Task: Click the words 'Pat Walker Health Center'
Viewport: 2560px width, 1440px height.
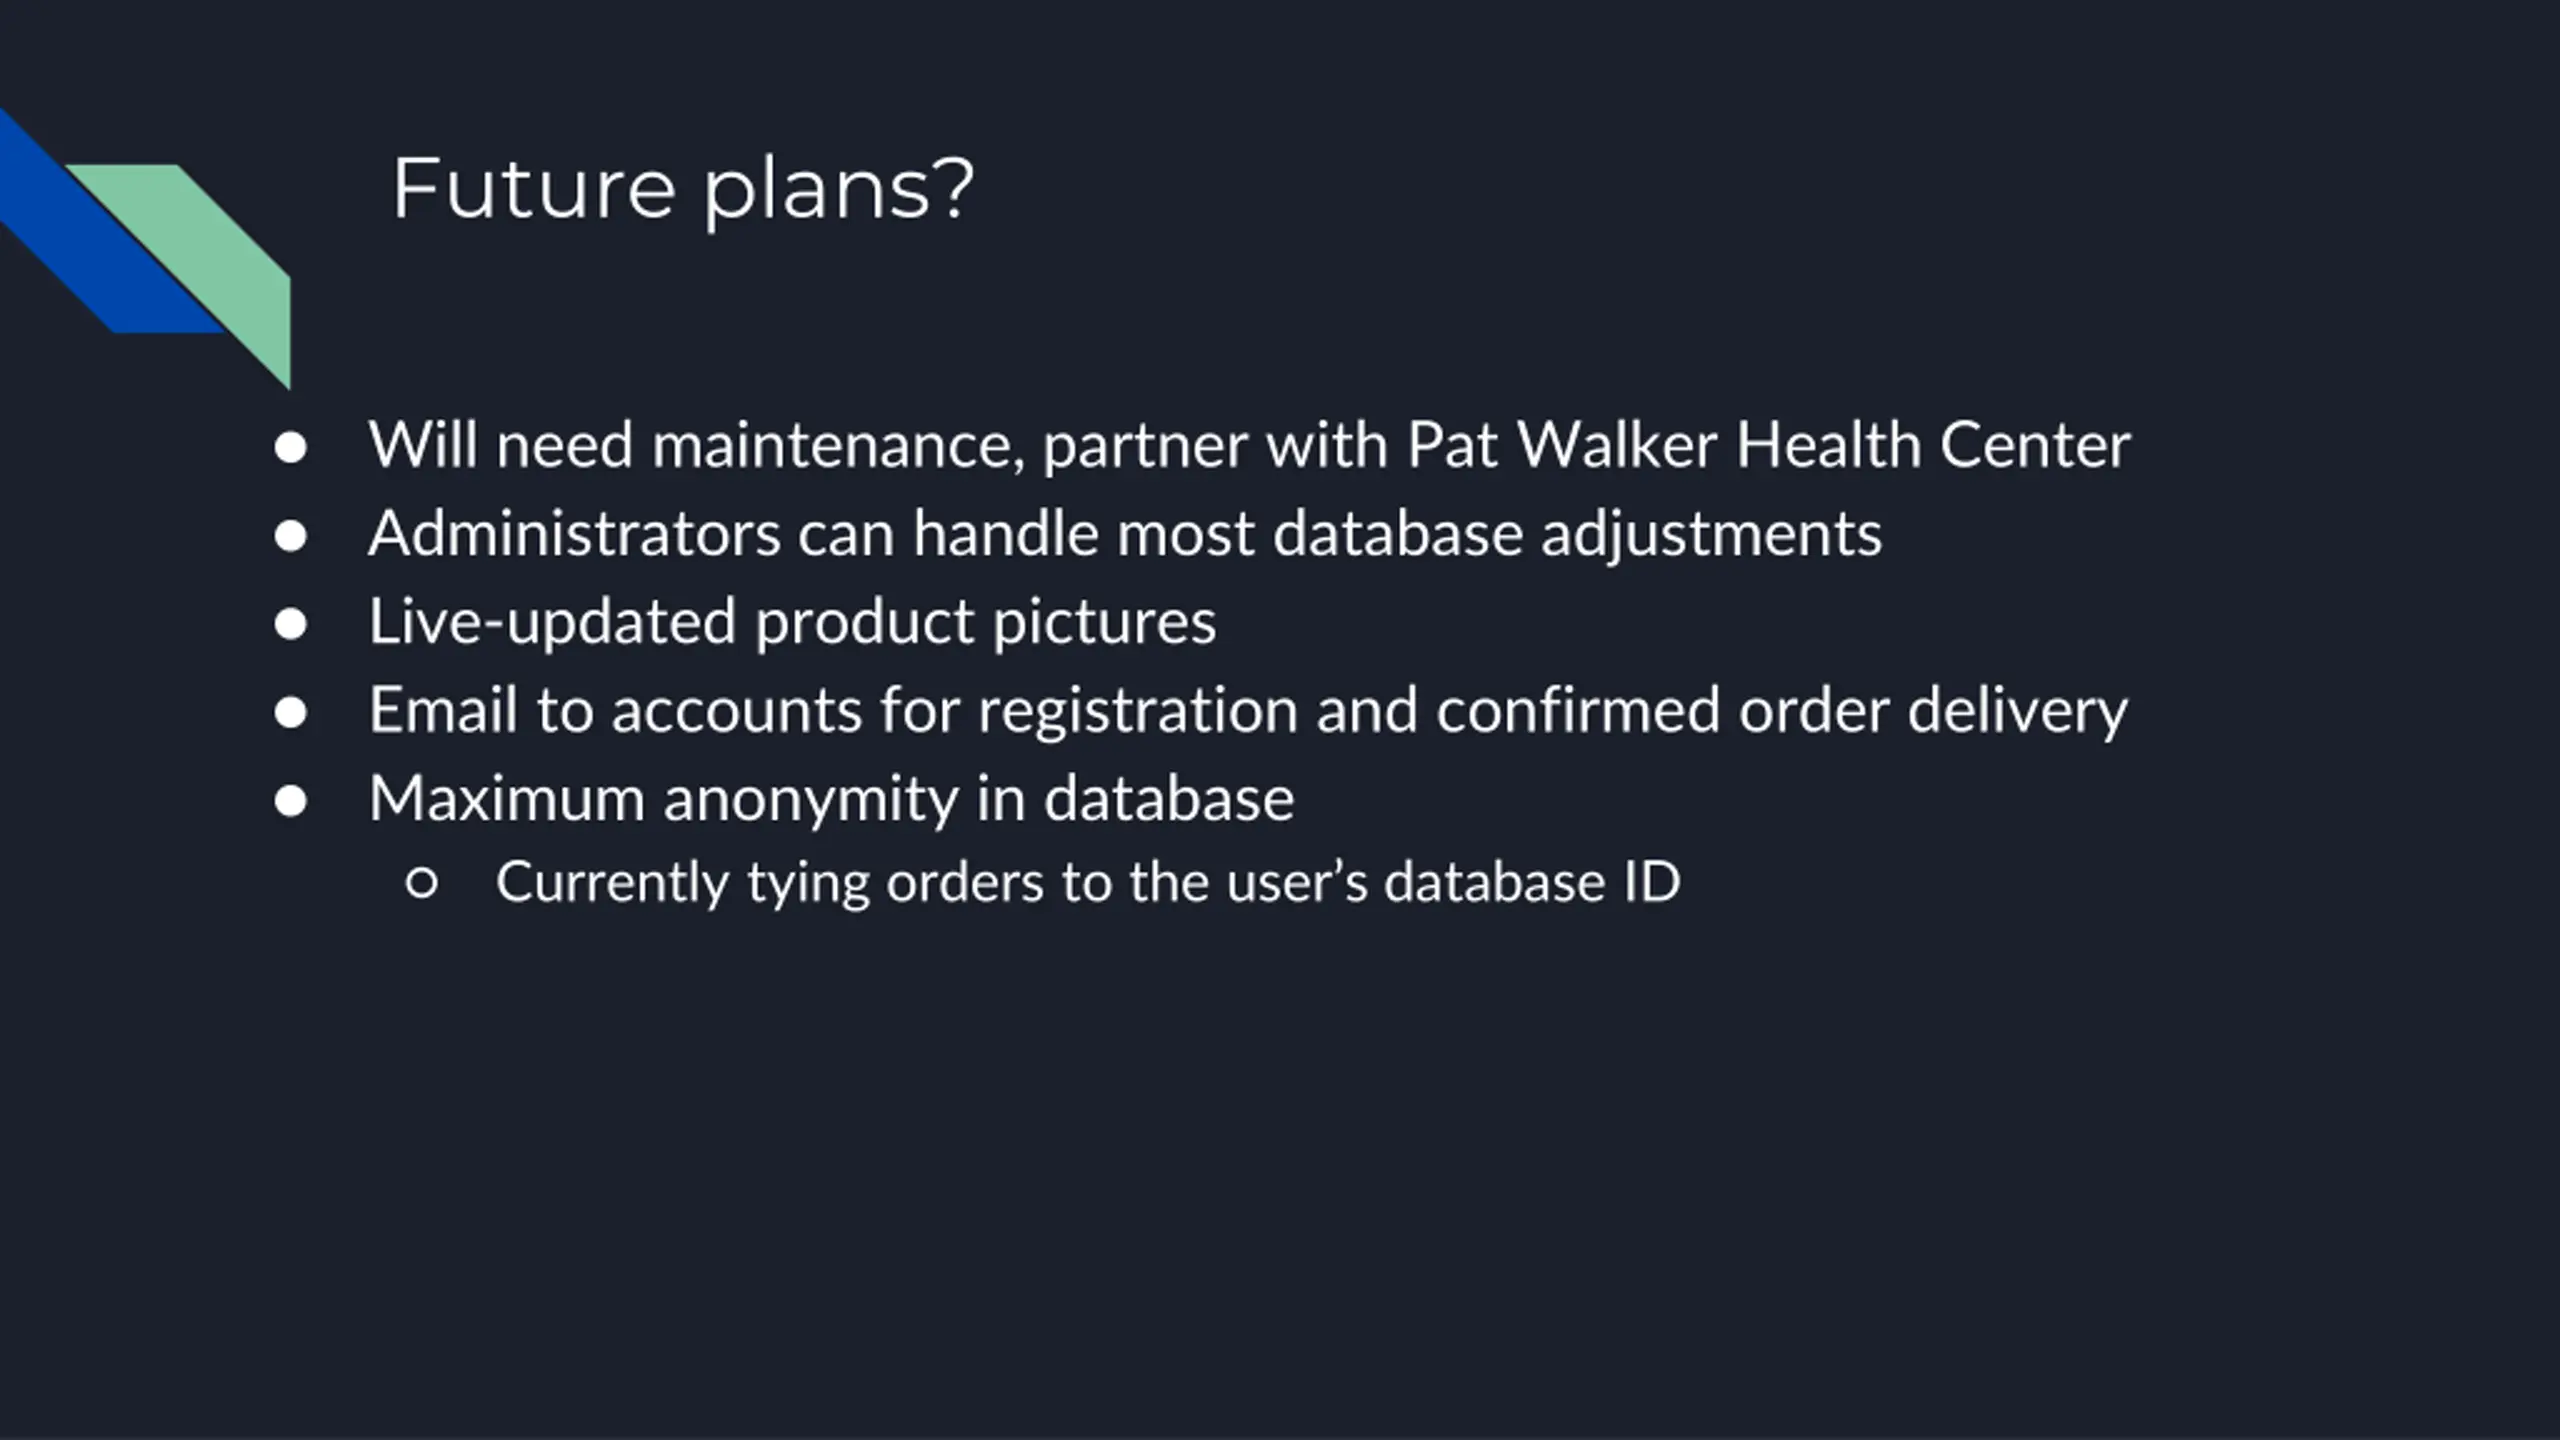Action: (1768, 444)
